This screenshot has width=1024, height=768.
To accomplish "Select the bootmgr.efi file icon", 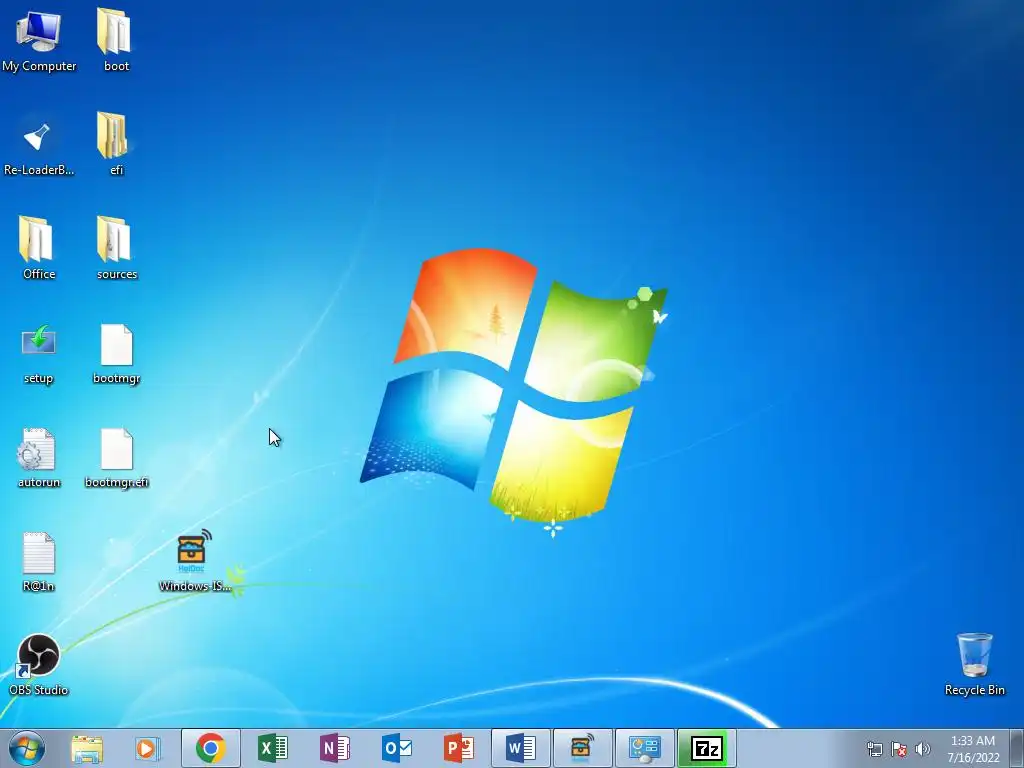I will click(x=116, y=457).
